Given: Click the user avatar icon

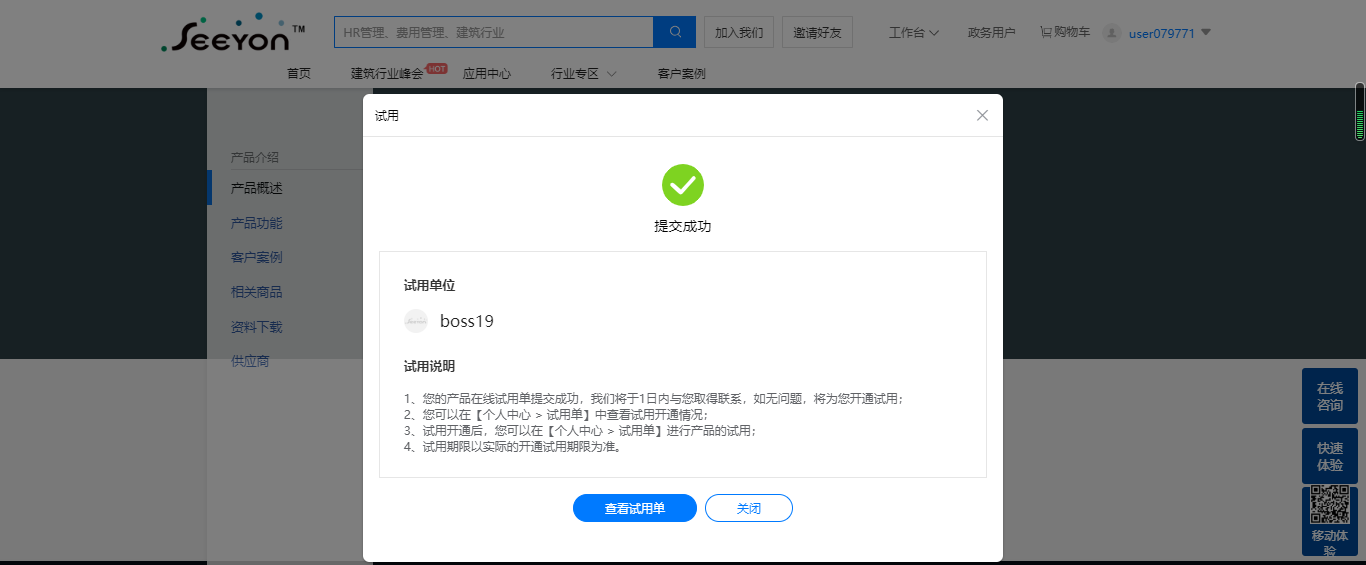Looking at the screenshot, I should pyautogui.click(x=1111, y=33).
